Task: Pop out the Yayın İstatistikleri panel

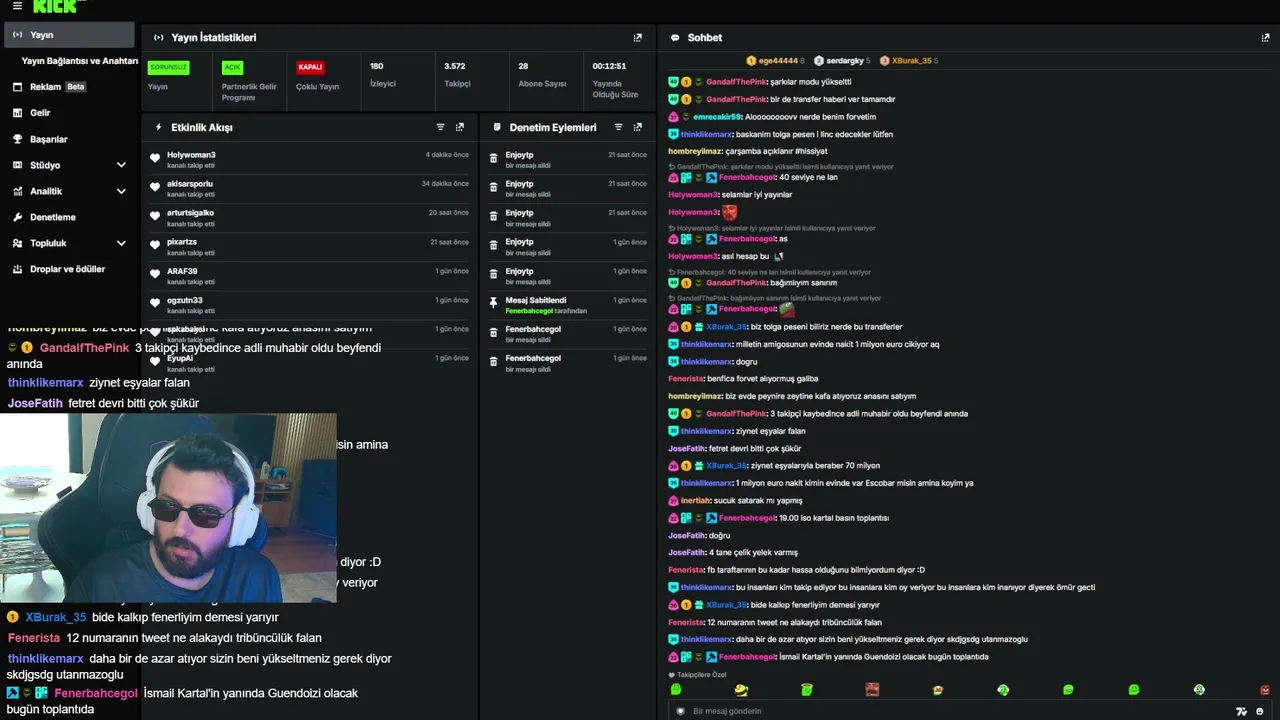Action: tap(638, 38)
